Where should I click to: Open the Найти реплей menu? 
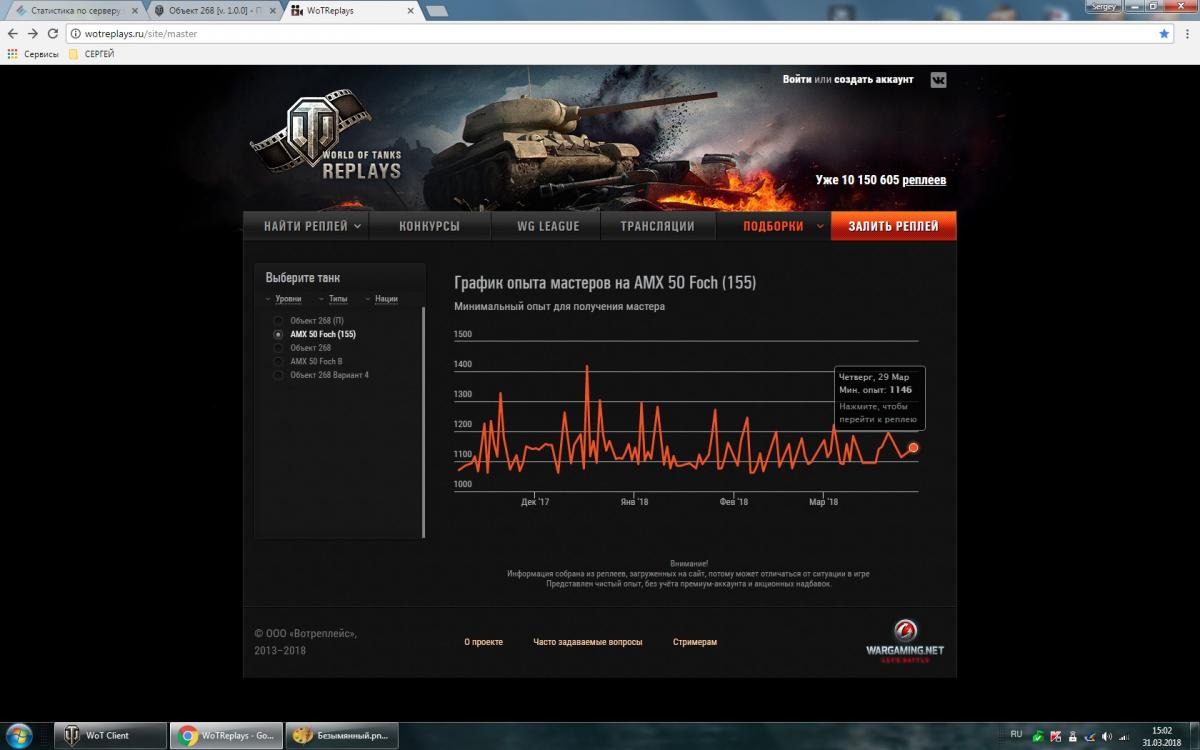point(306,226)
